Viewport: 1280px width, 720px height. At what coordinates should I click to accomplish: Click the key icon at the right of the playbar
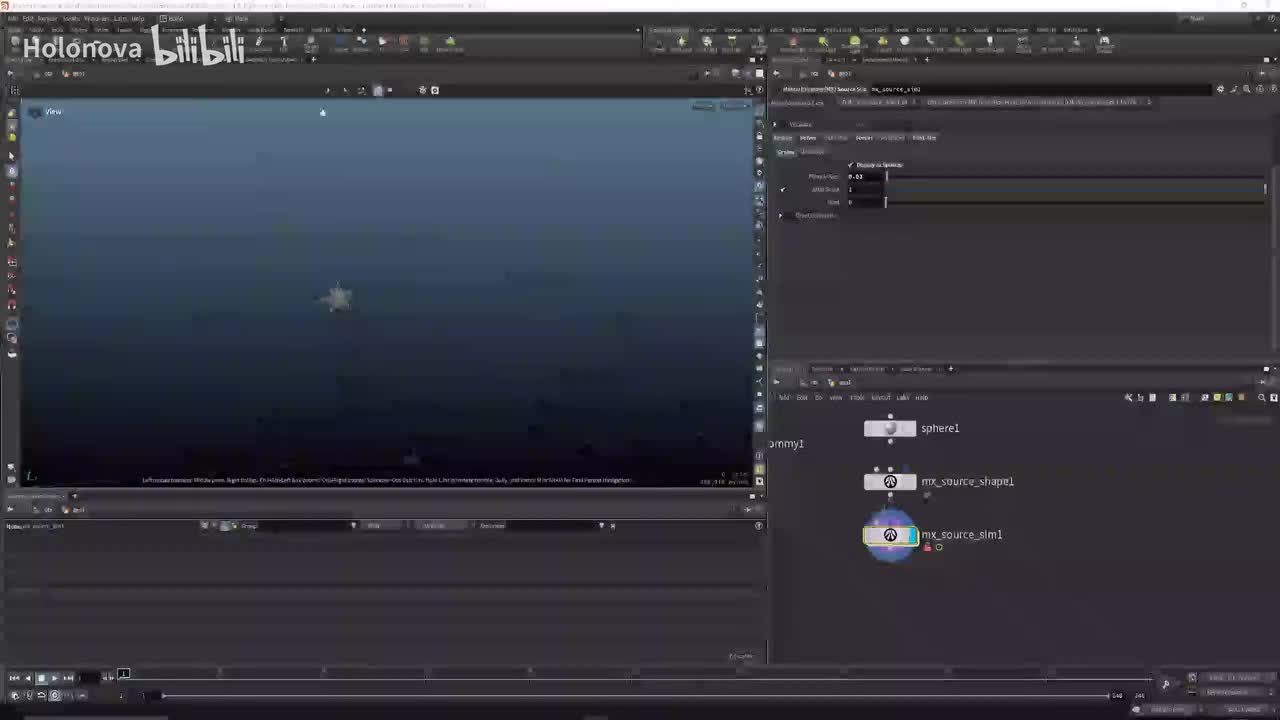pyautogui.click(x=1165, y=684)
